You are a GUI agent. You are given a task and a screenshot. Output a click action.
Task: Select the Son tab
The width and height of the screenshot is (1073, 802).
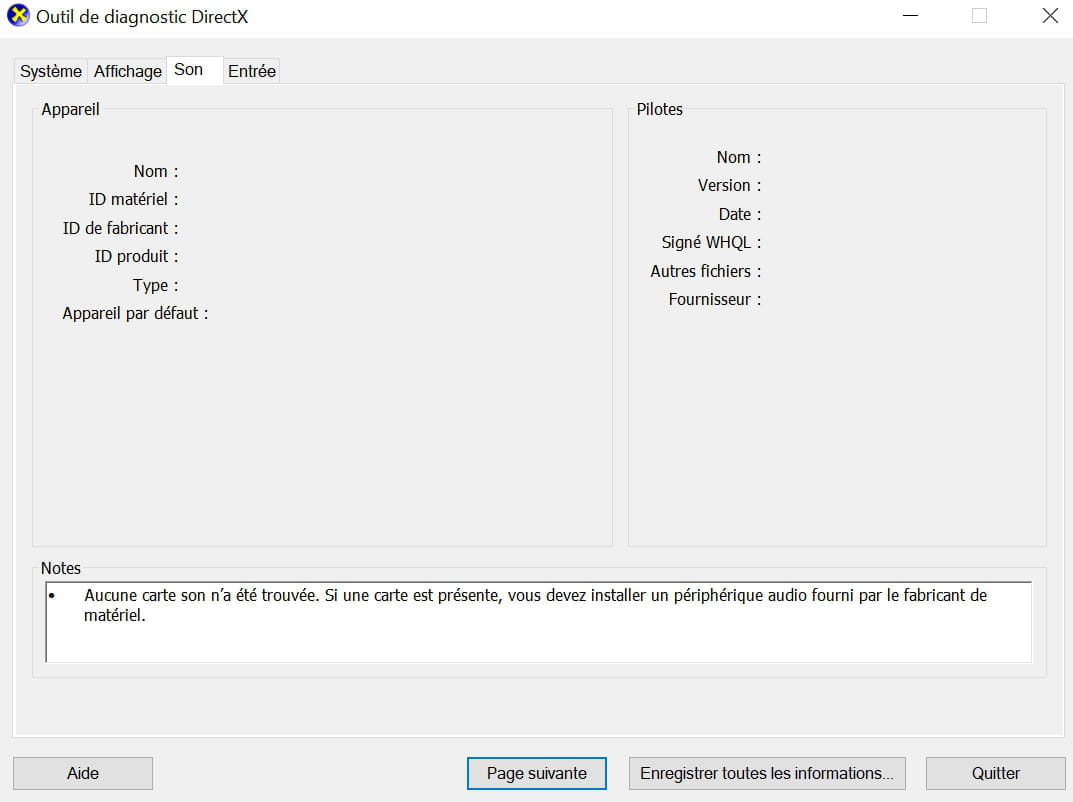click(x=194, y=70)
